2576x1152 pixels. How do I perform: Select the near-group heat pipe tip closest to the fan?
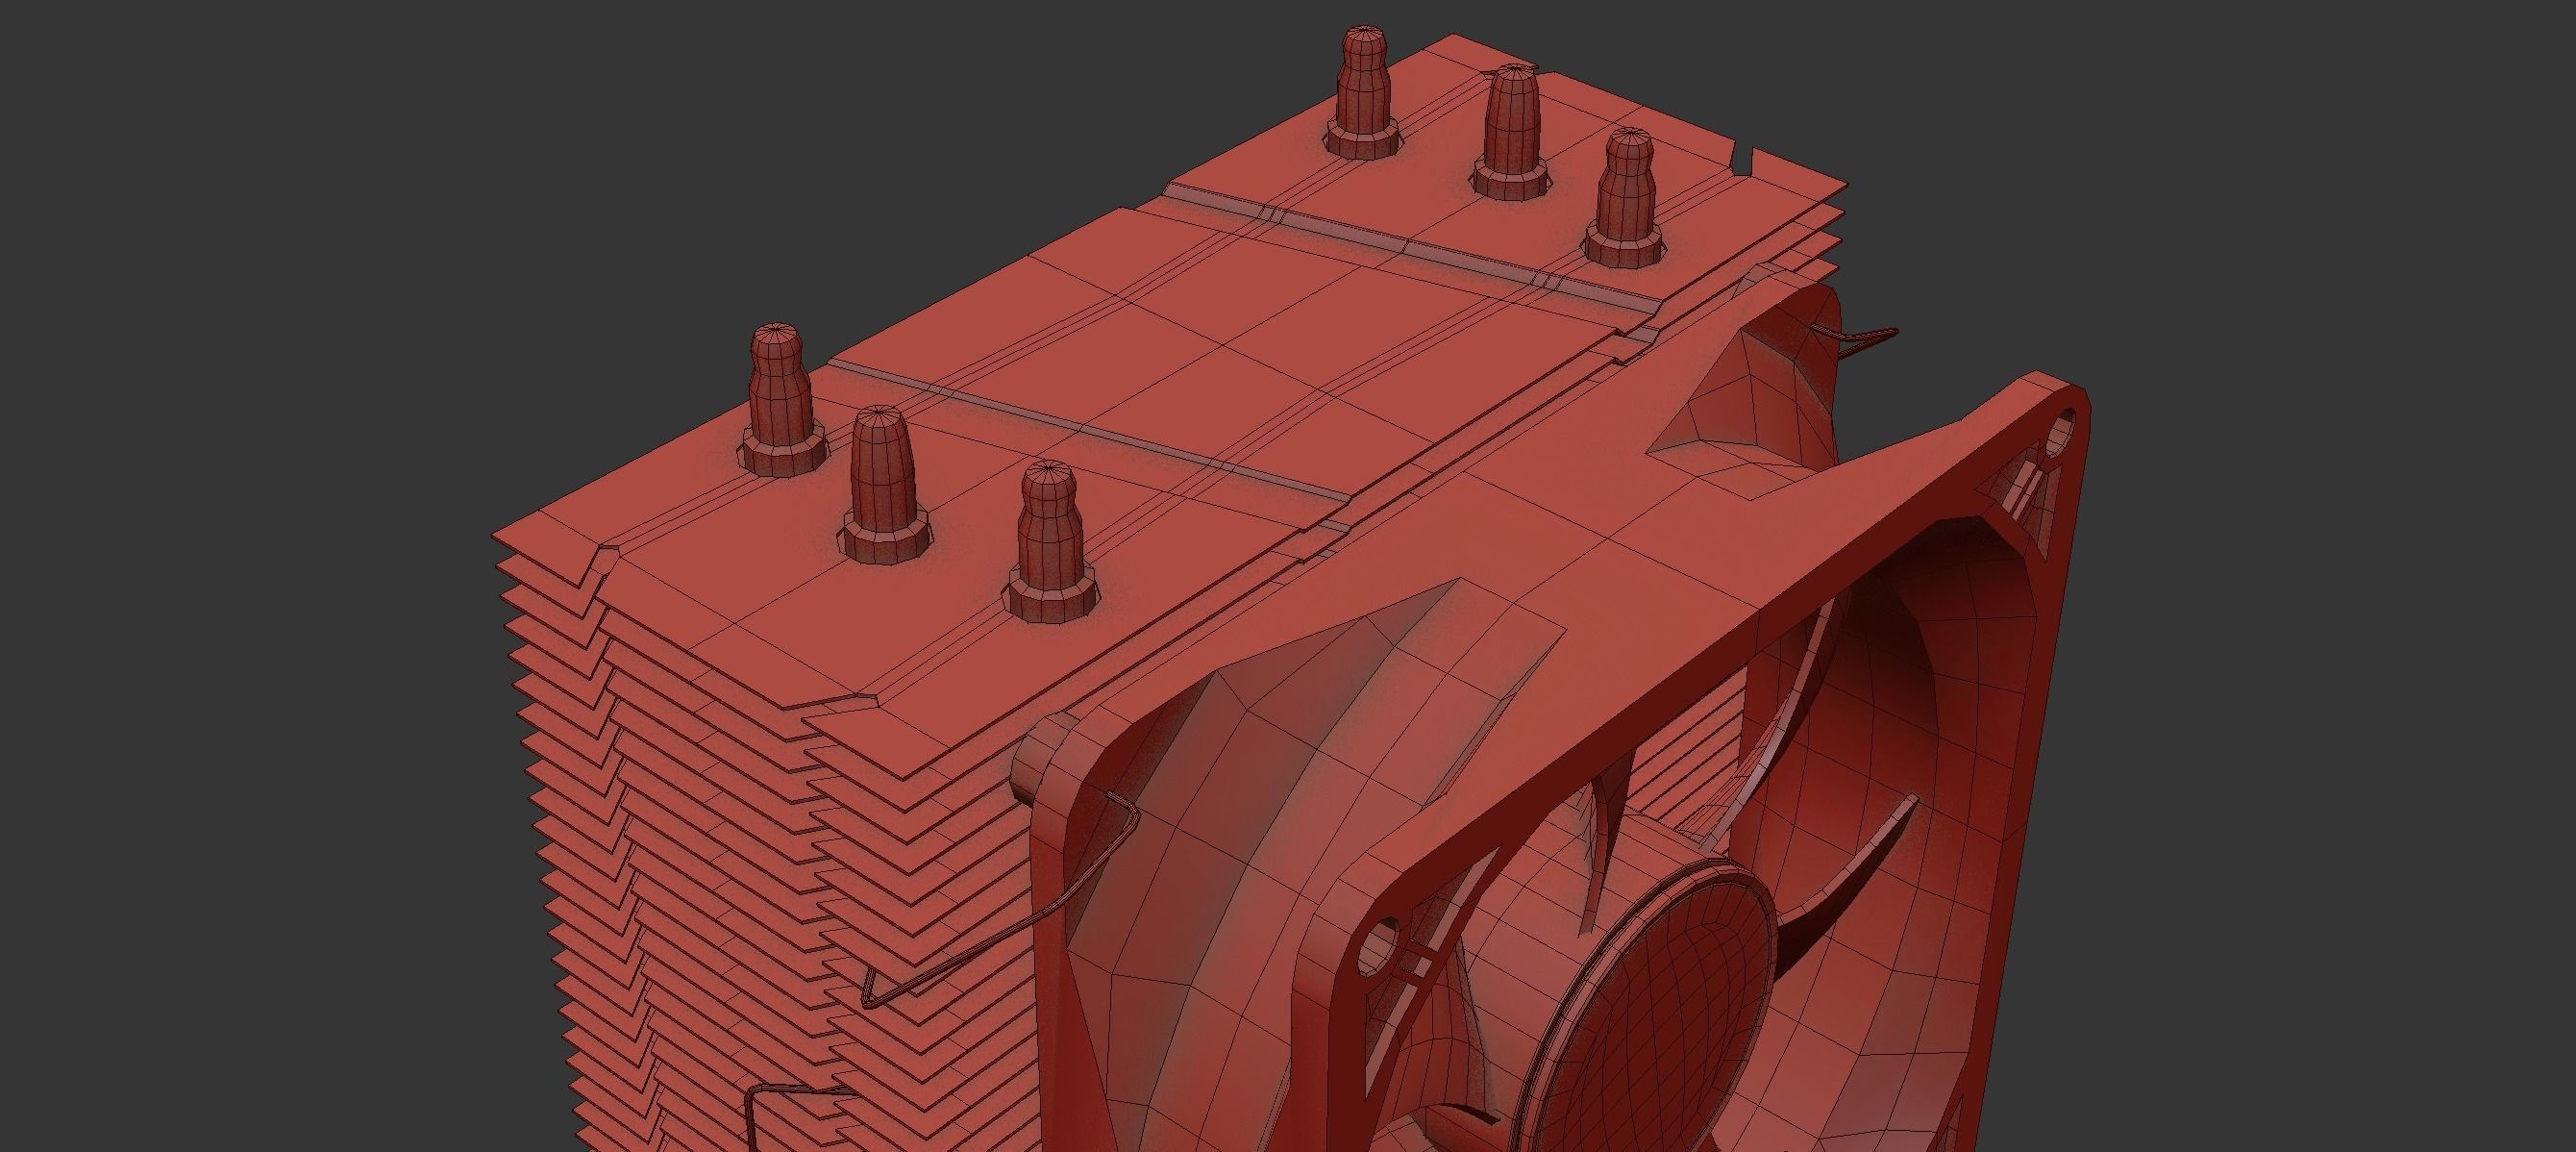point(1052,543)
